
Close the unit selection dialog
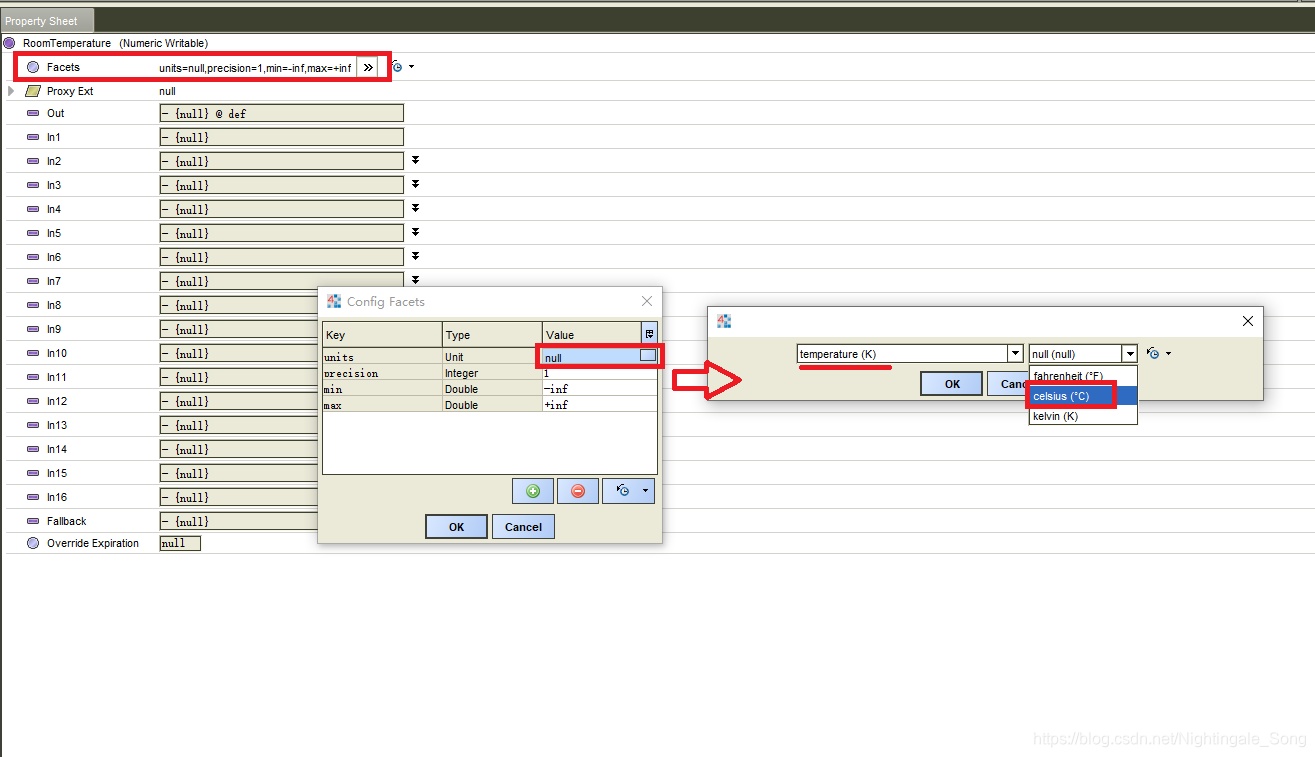click(1247, 321)
